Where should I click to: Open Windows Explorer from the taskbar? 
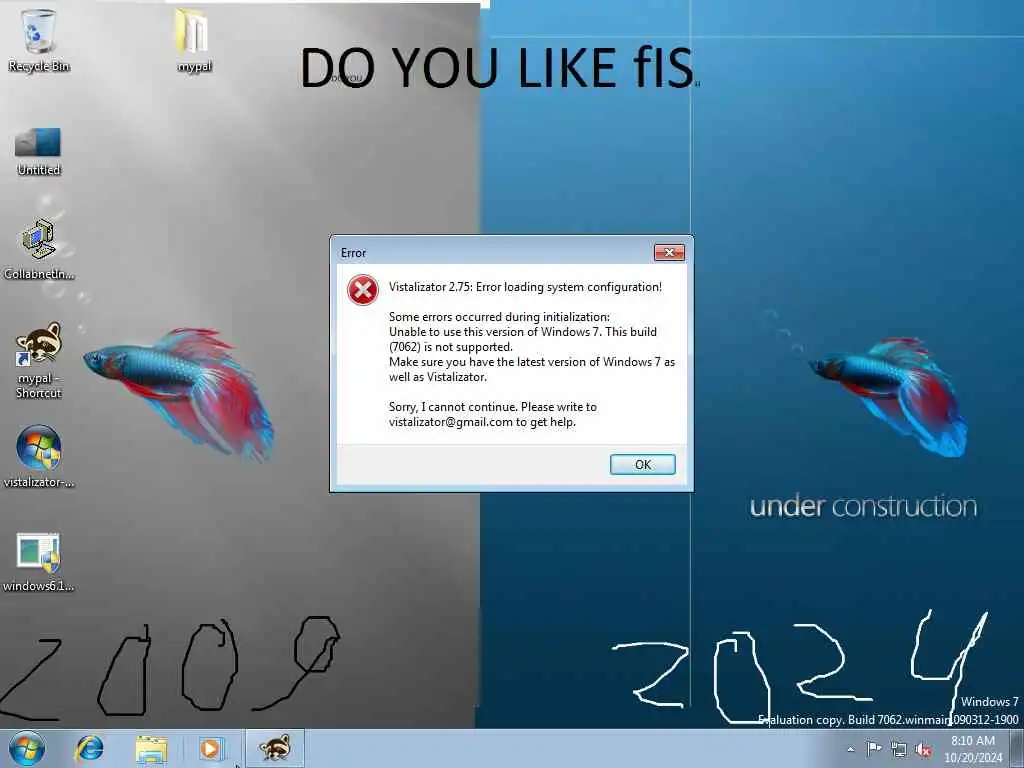pyautogui.click(x=152, y=748)
